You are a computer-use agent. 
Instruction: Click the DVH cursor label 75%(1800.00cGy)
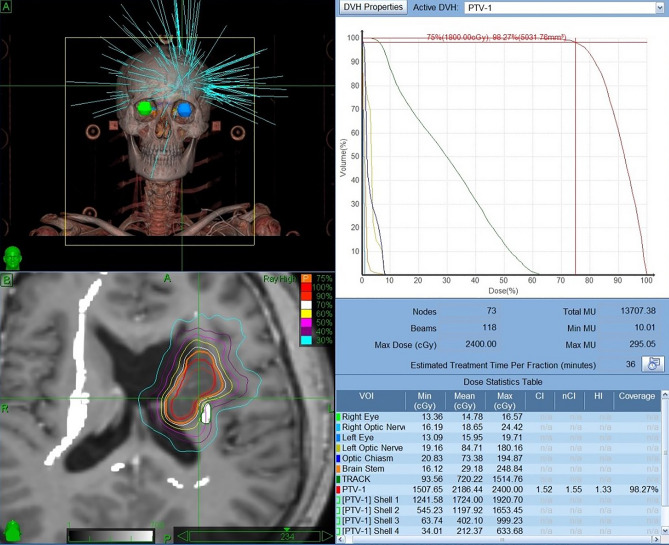tap(457, 38)
